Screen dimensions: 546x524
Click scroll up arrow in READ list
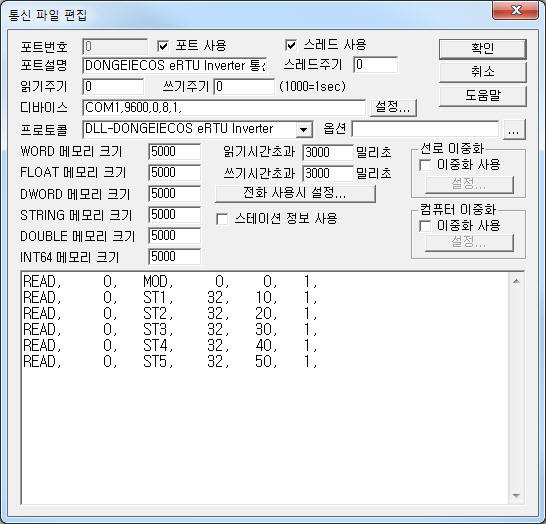coord(516,281)
